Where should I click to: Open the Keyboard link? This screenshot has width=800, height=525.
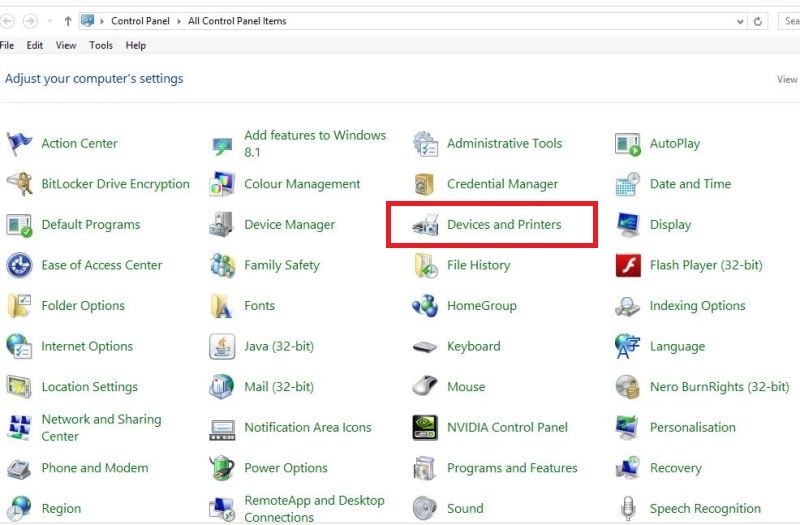[473, 346]
